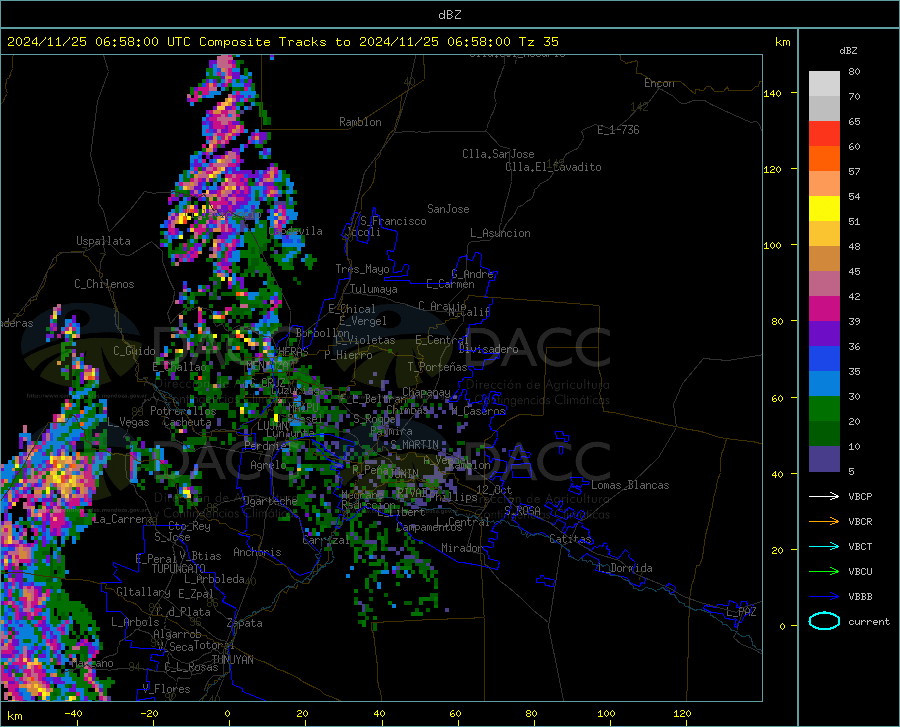Click the Encon map label

pos(659,83)
